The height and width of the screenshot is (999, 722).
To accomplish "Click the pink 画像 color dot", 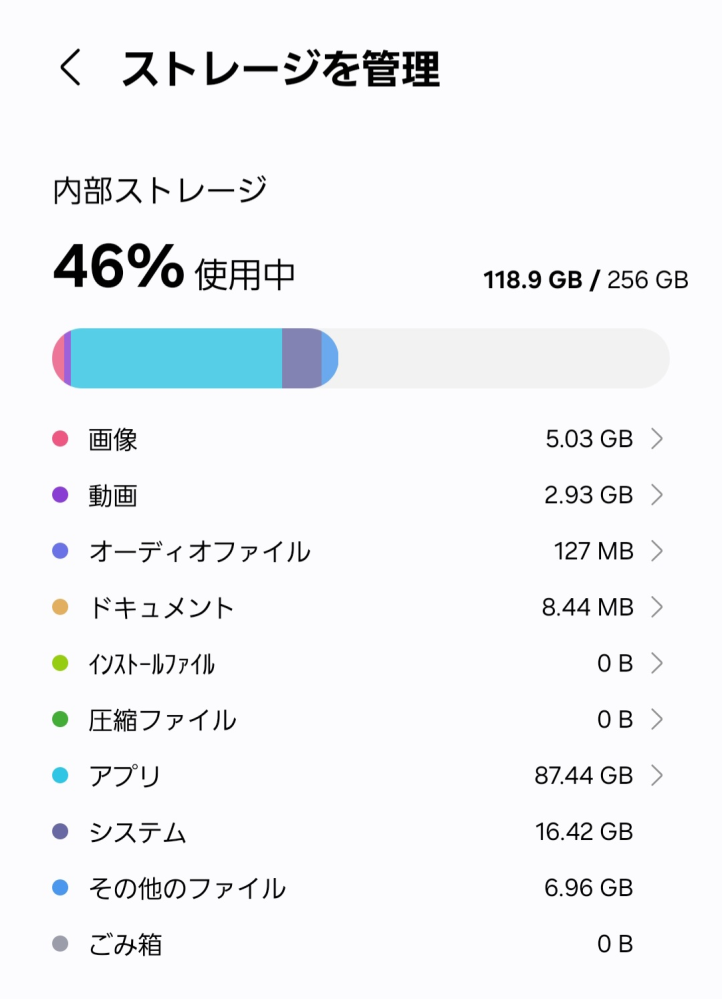I will [x=60, y=439].
